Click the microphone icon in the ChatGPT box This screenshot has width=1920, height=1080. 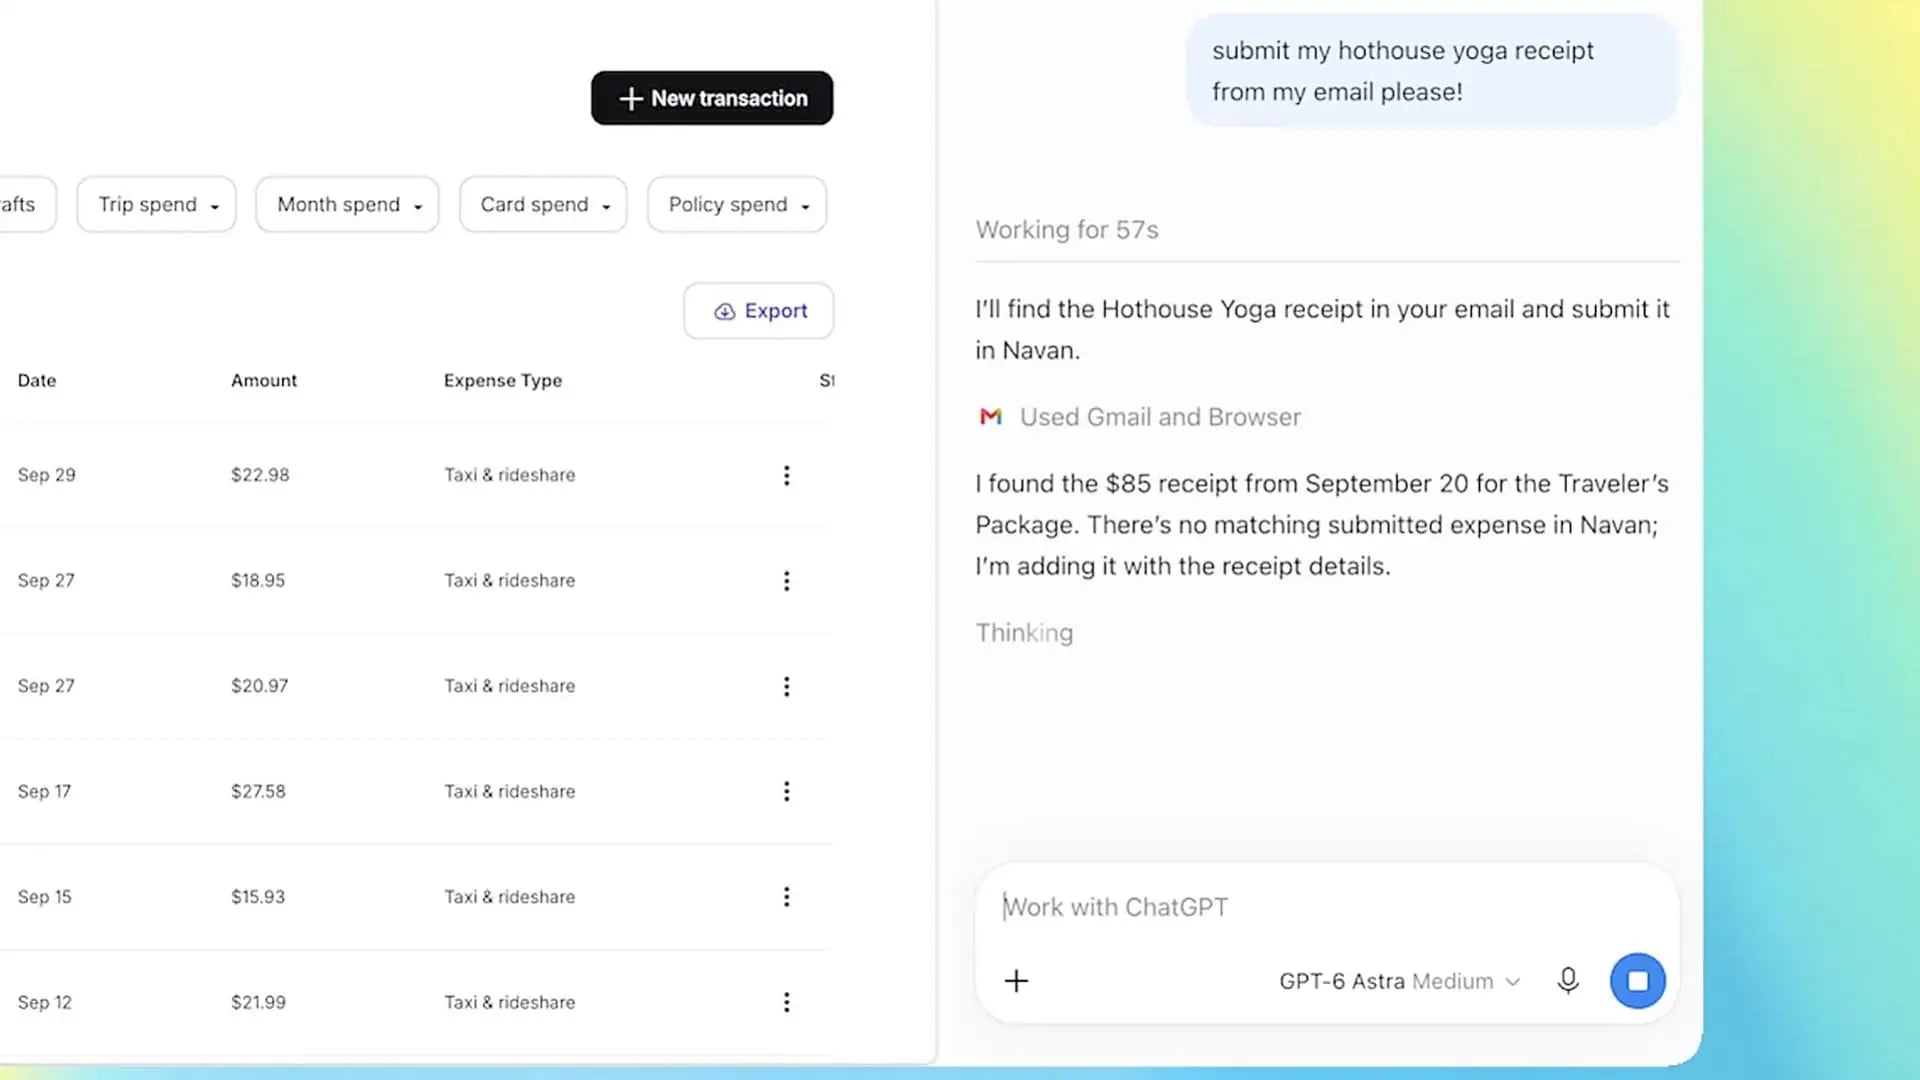(x=1568, y=981)
